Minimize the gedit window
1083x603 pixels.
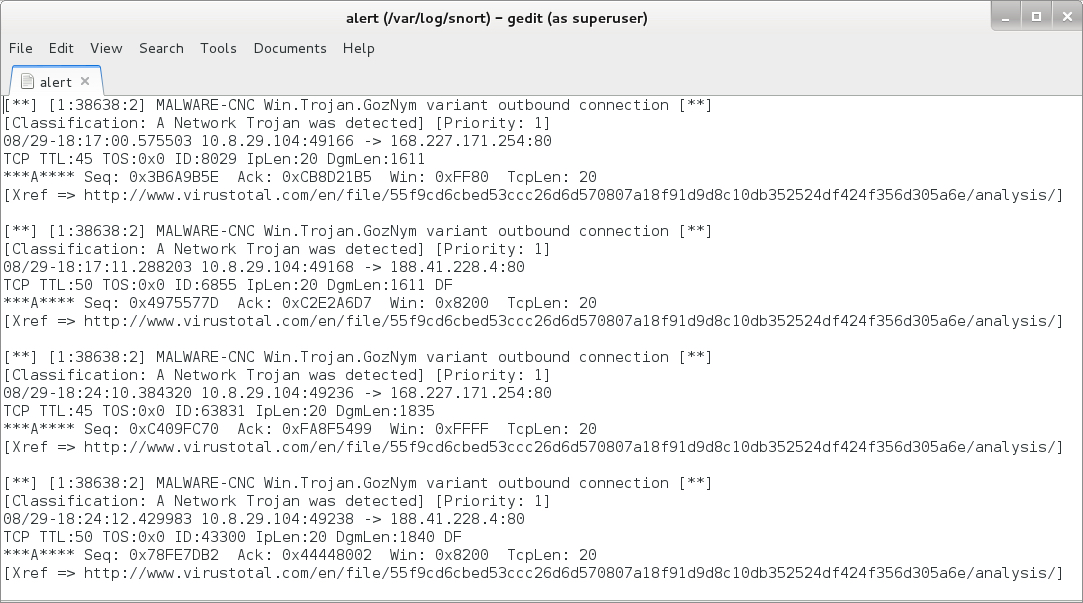pos(1010,16)
